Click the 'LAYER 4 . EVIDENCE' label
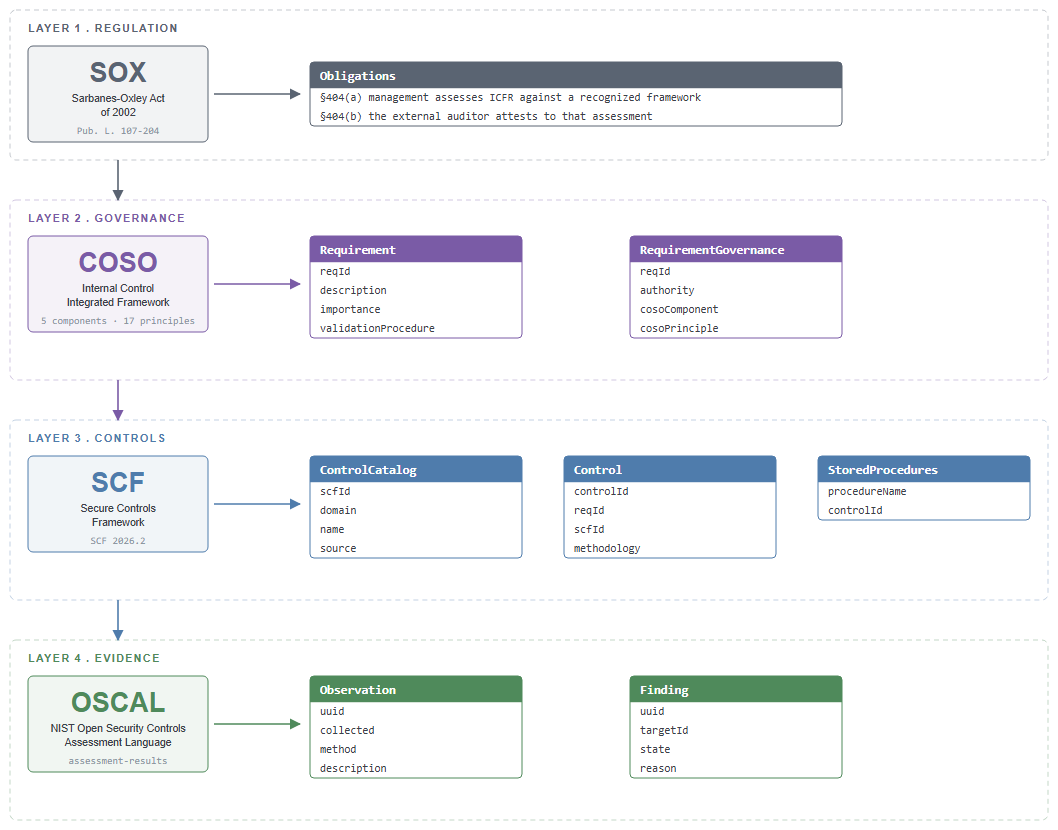 [x=94, y=659]
